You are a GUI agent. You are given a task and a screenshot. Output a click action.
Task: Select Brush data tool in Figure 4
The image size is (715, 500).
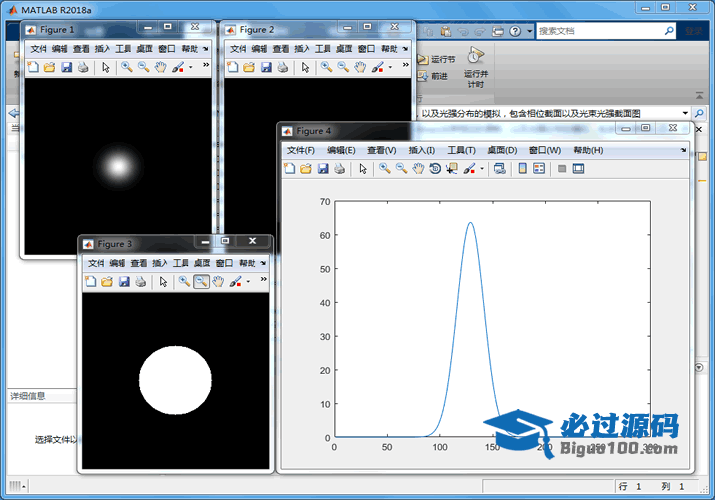point(469,169)
